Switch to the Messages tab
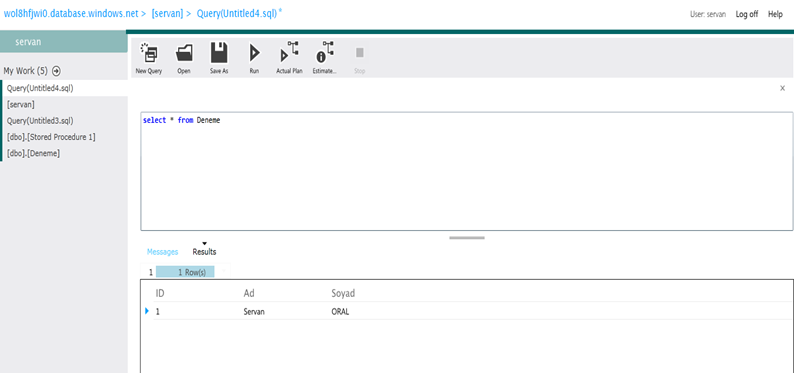 (x=163, y=252)
